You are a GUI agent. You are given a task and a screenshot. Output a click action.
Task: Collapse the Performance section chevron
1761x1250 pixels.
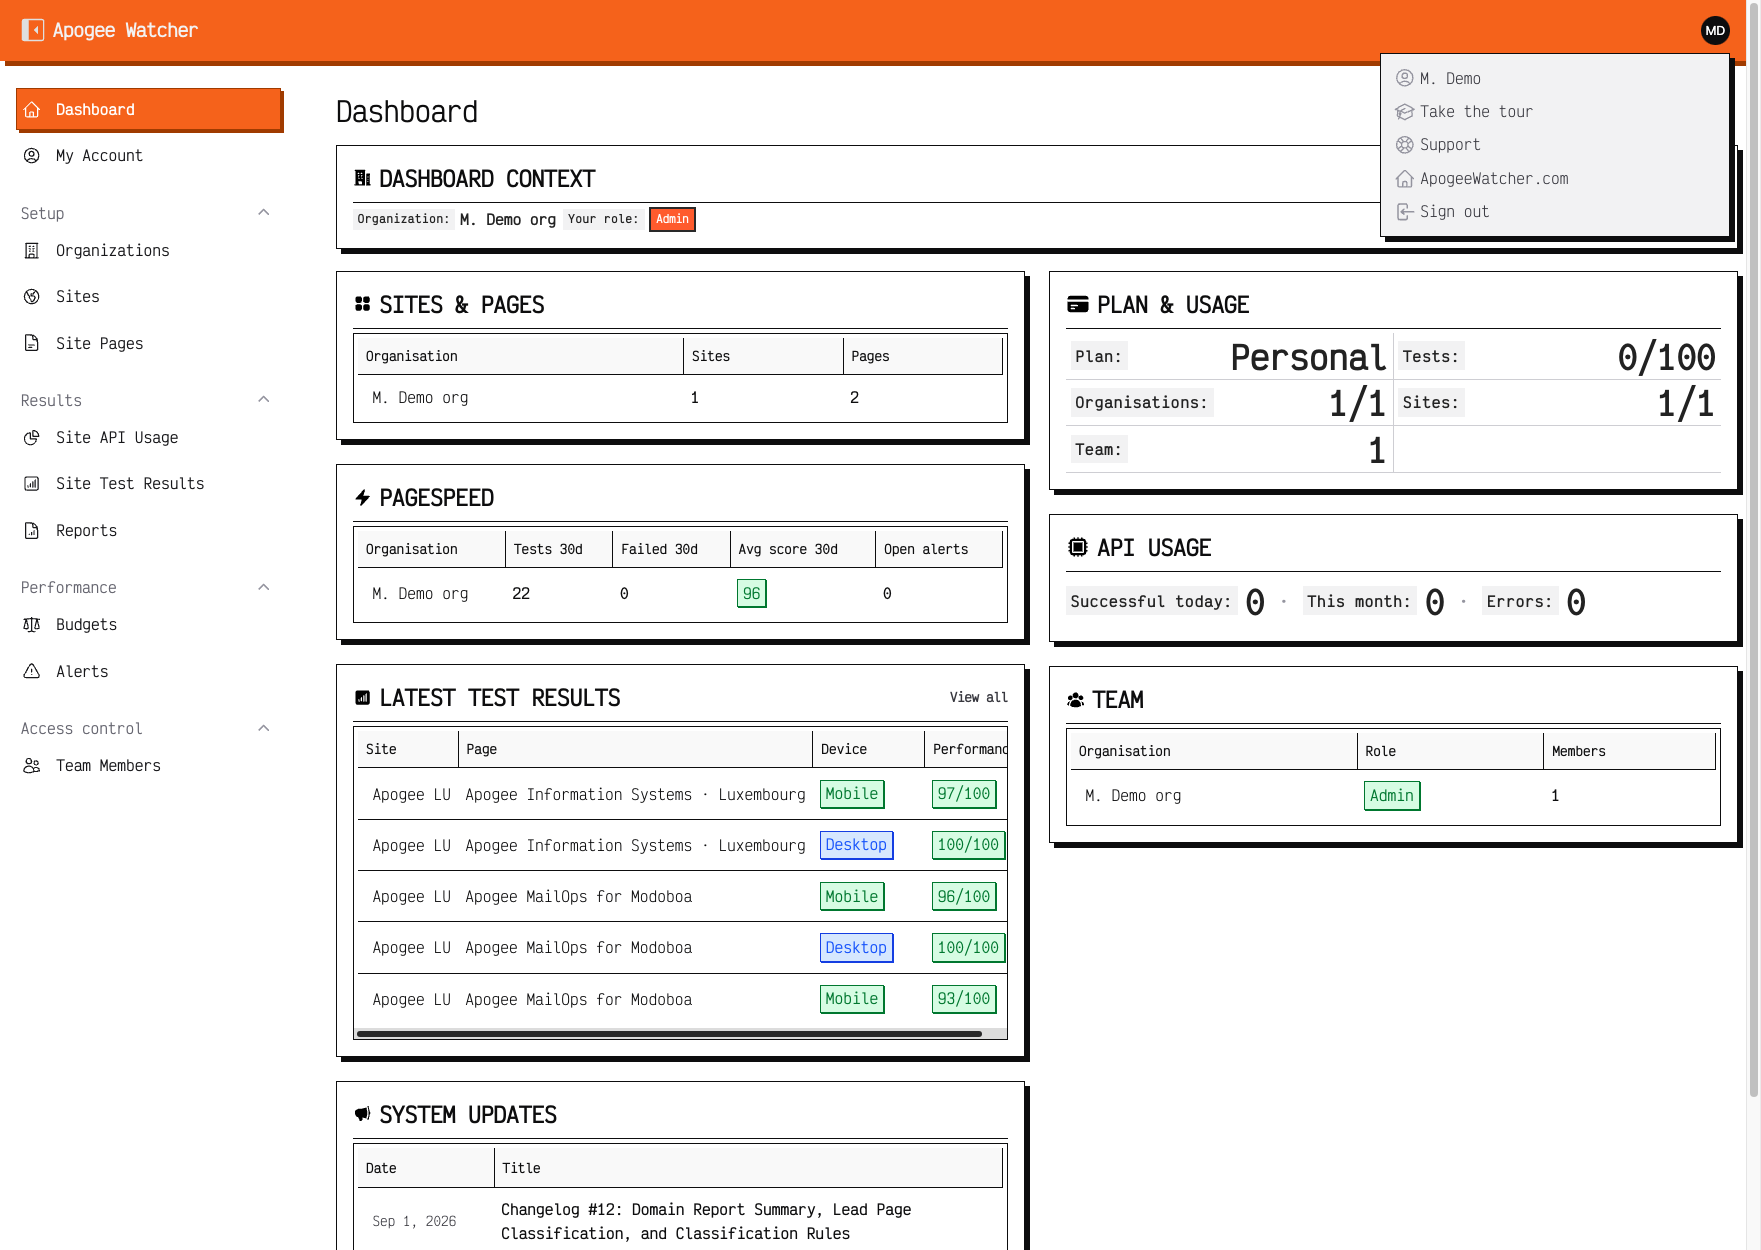pos(264,587)
